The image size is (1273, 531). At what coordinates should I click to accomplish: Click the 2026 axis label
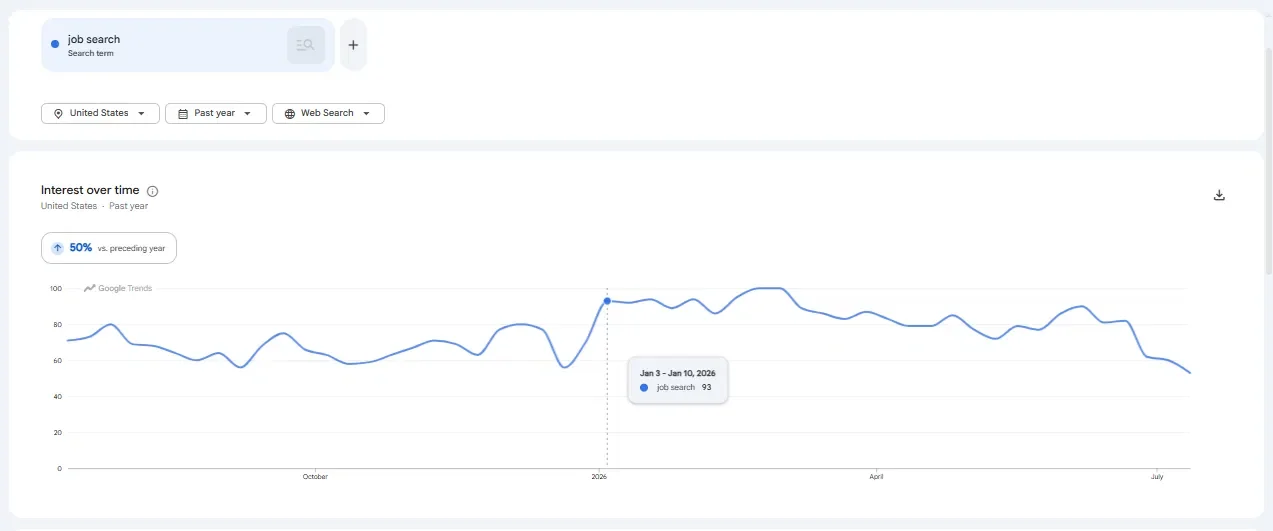[599, 477]
